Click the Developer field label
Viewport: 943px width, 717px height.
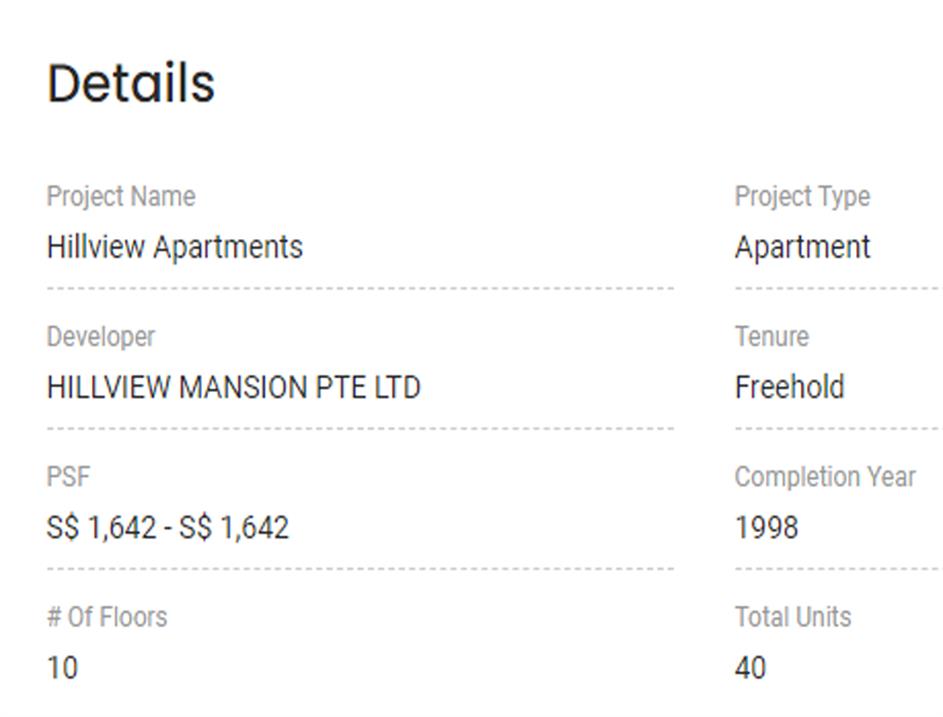101,336
